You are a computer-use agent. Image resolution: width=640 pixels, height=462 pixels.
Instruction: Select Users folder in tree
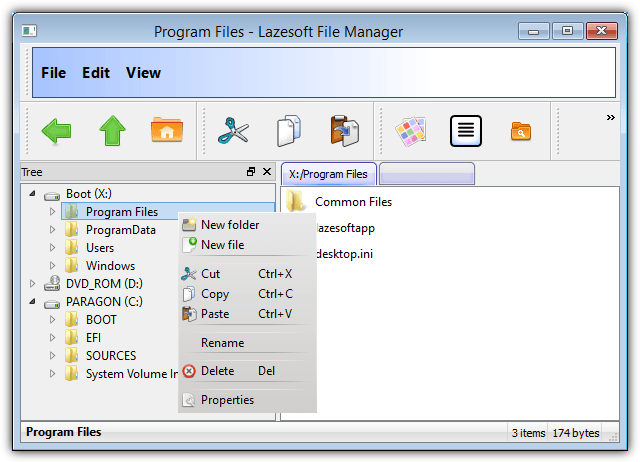click(x=100, y=247)
